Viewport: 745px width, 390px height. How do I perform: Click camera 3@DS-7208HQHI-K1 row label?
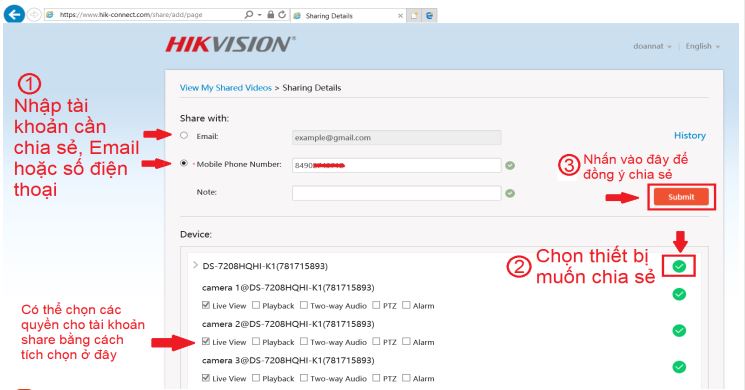pos(288,361)
